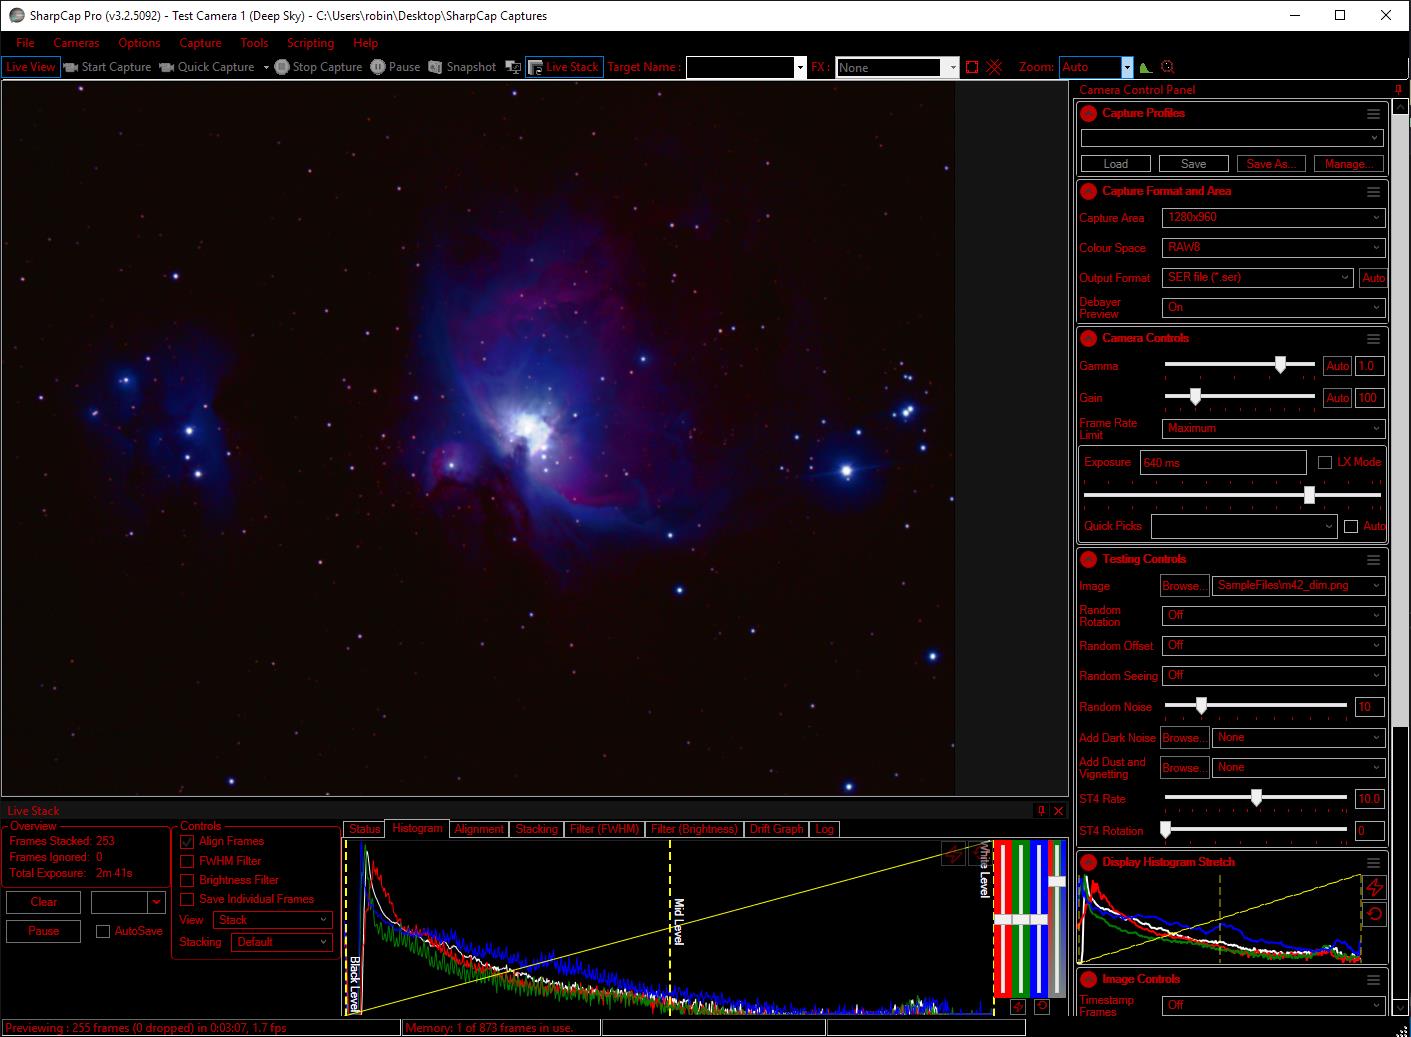Enable the LX Mode checkbox
Screen dimensions: 1411x1037
point(1325,462)
